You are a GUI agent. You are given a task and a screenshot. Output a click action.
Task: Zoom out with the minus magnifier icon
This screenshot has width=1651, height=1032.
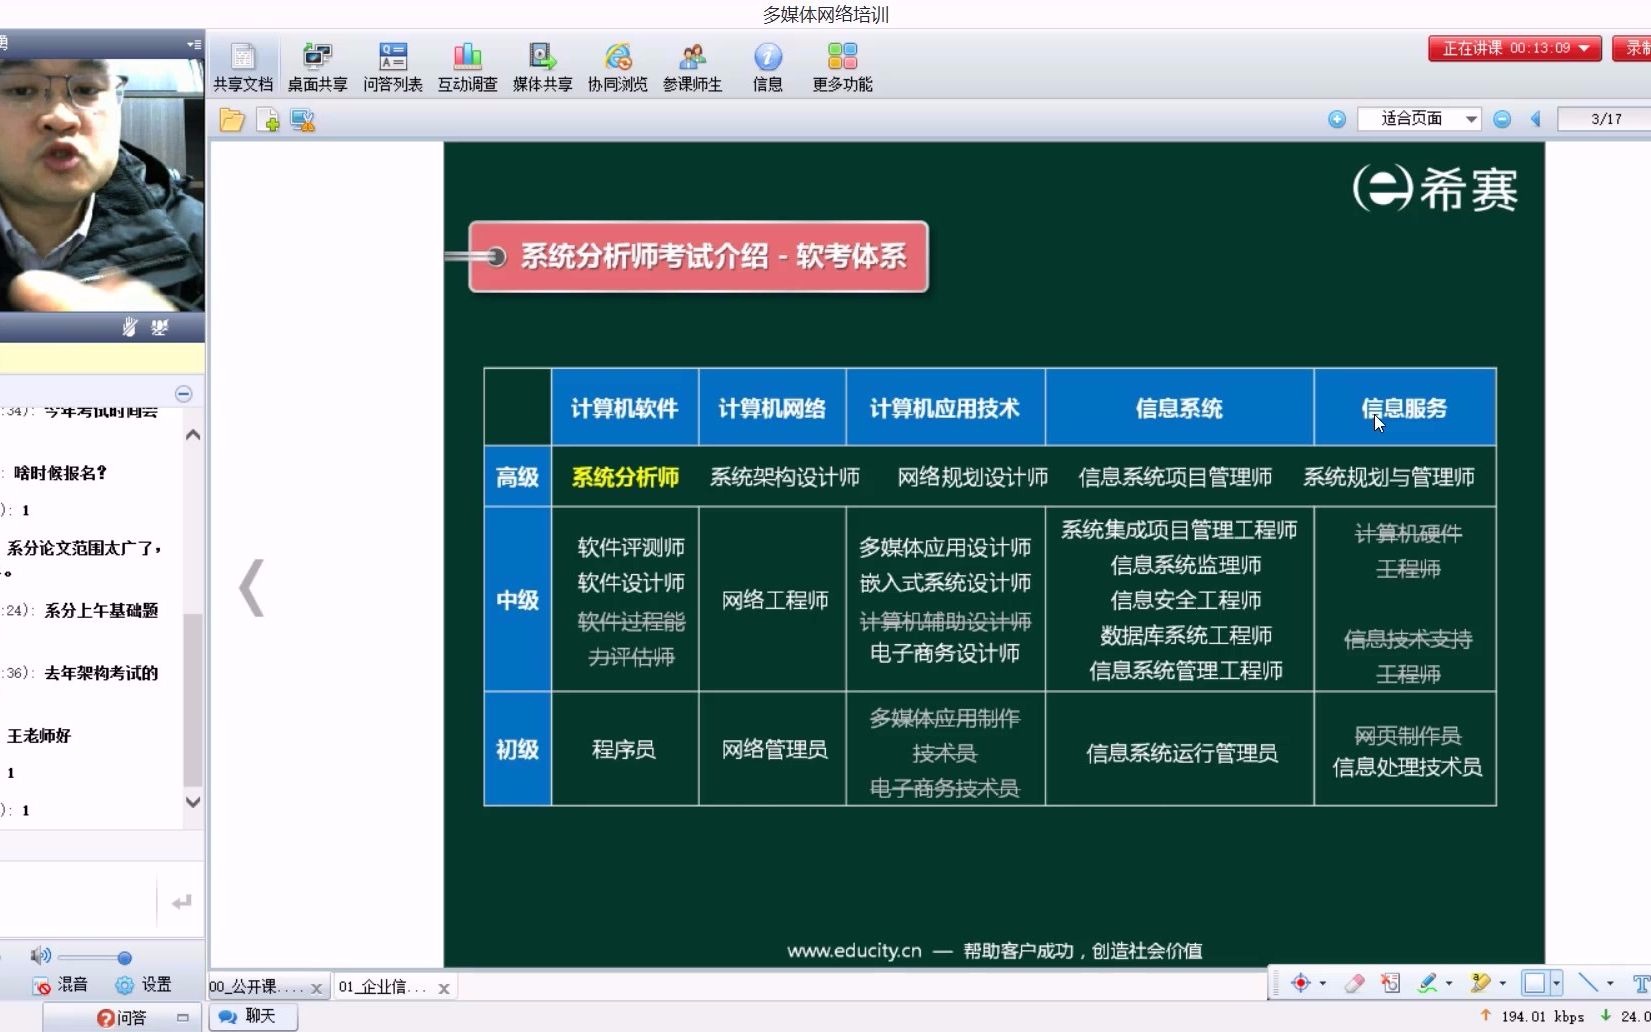1502,119
